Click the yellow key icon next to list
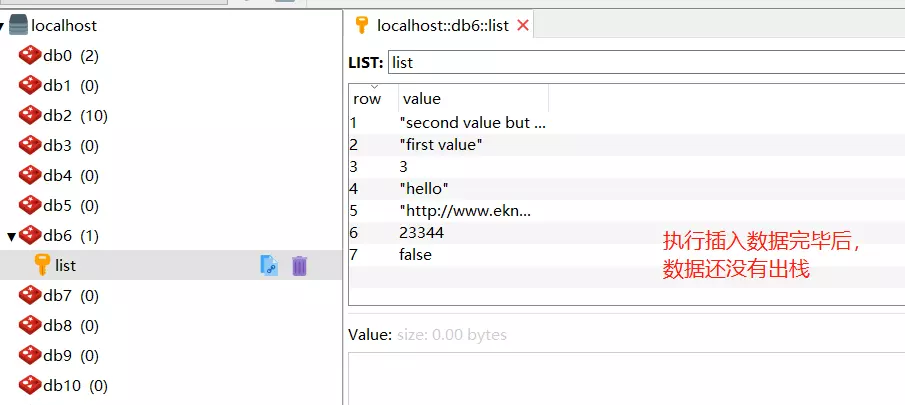Viewport: 905px width, 405px height. [x=42, y=265]
